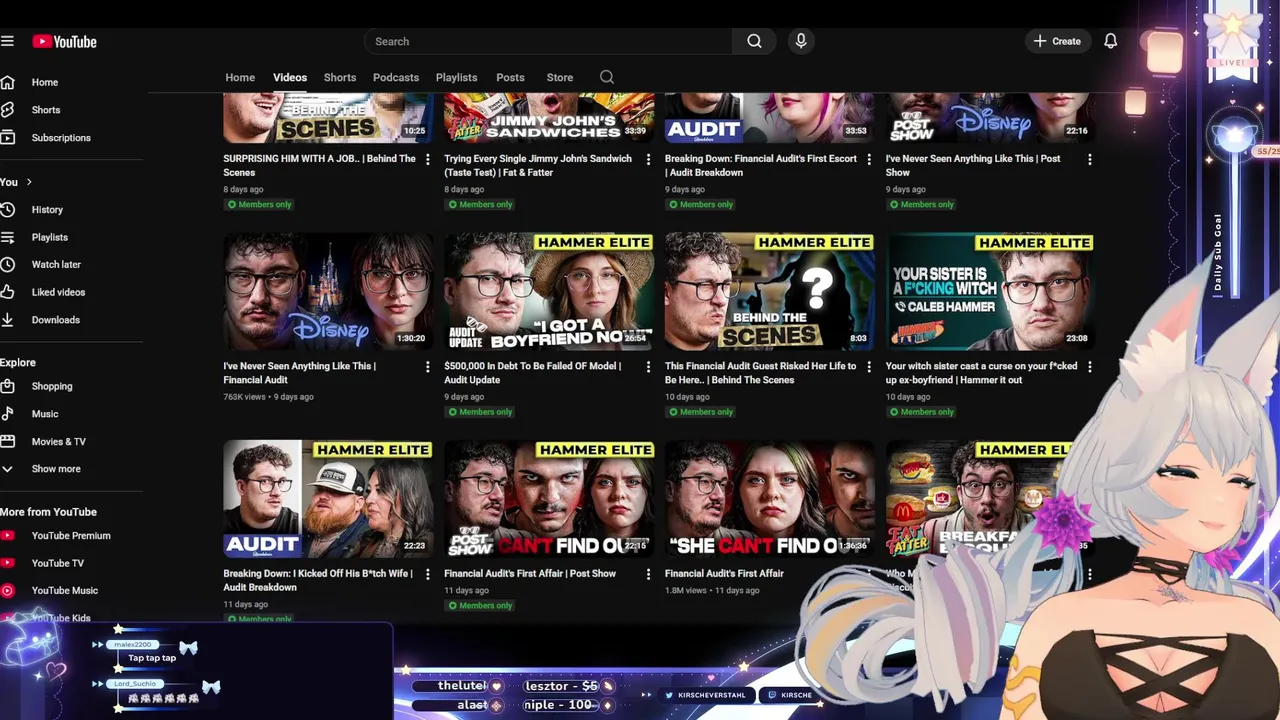Image resolution: width=1280 pixels, height=720 pixels.
Task: Click the Create button
Action: pos(1057,41)
